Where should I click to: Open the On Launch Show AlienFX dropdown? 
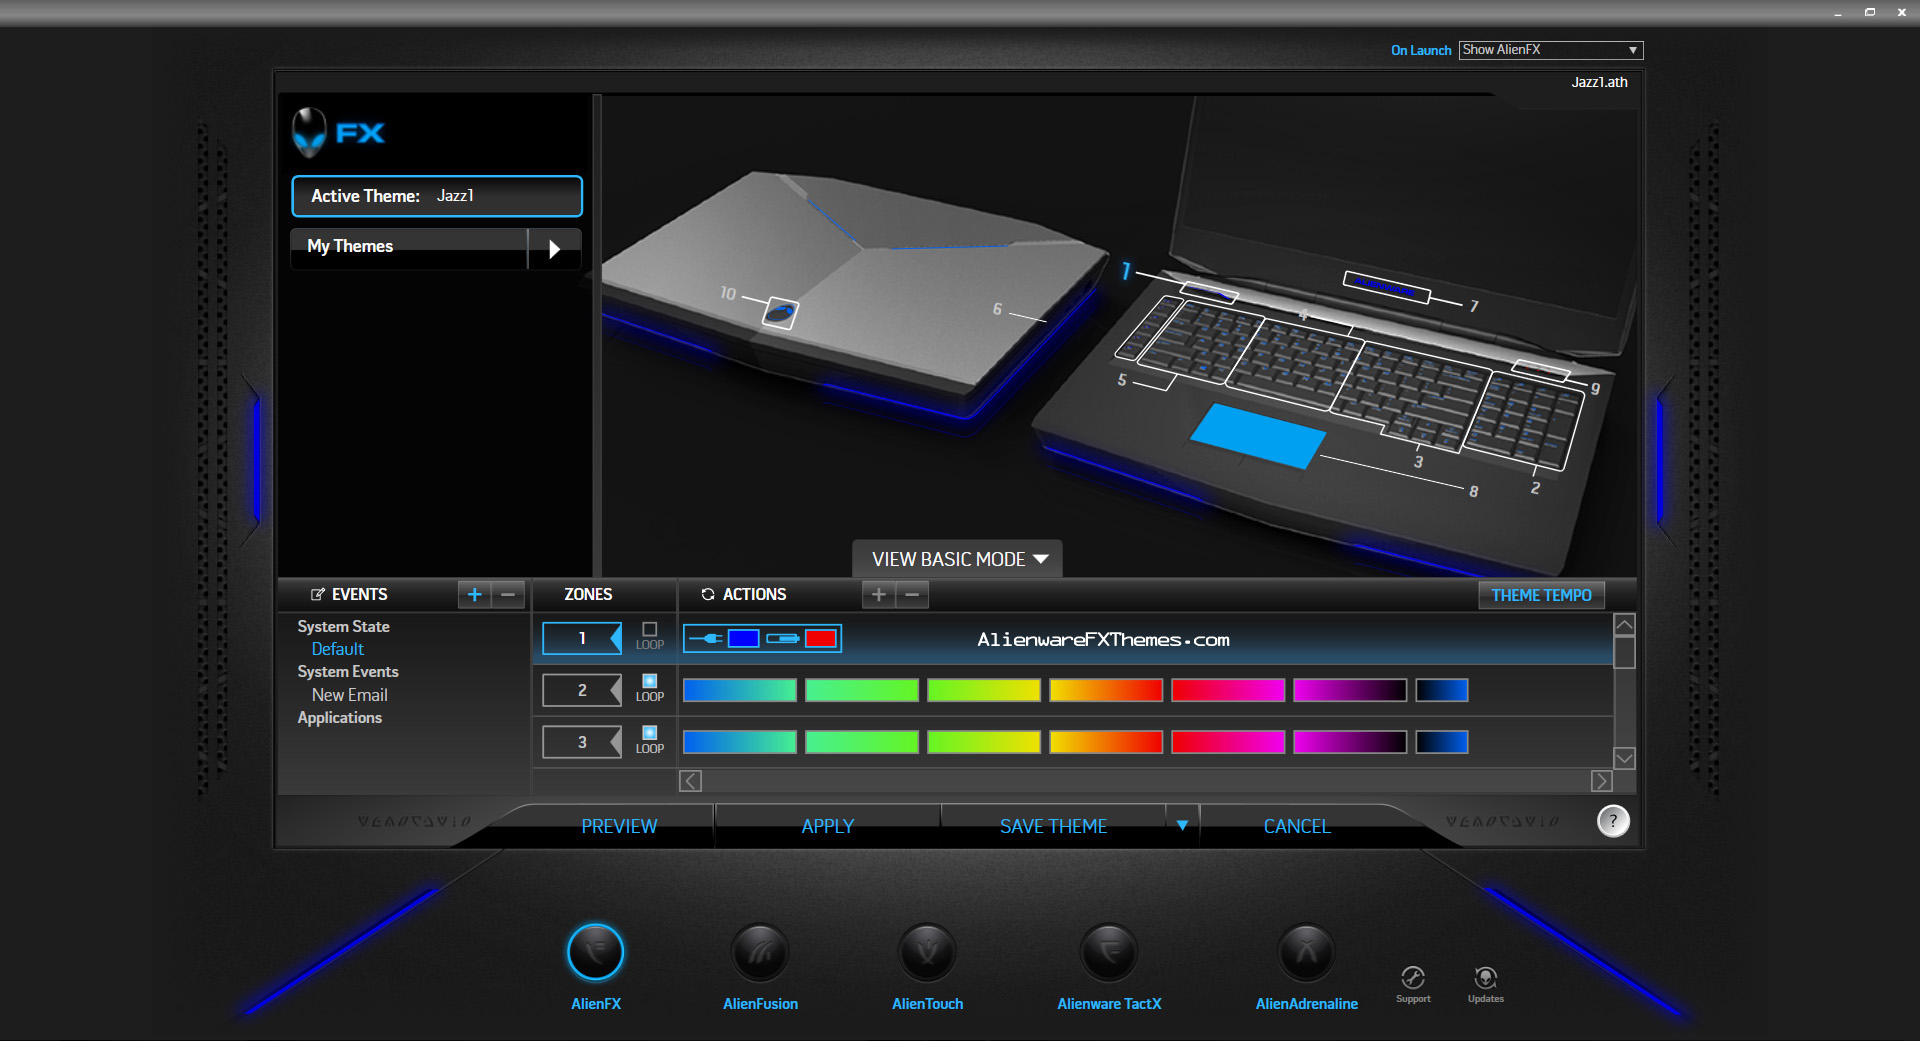pyautogui.click(x=1550, y=50)
